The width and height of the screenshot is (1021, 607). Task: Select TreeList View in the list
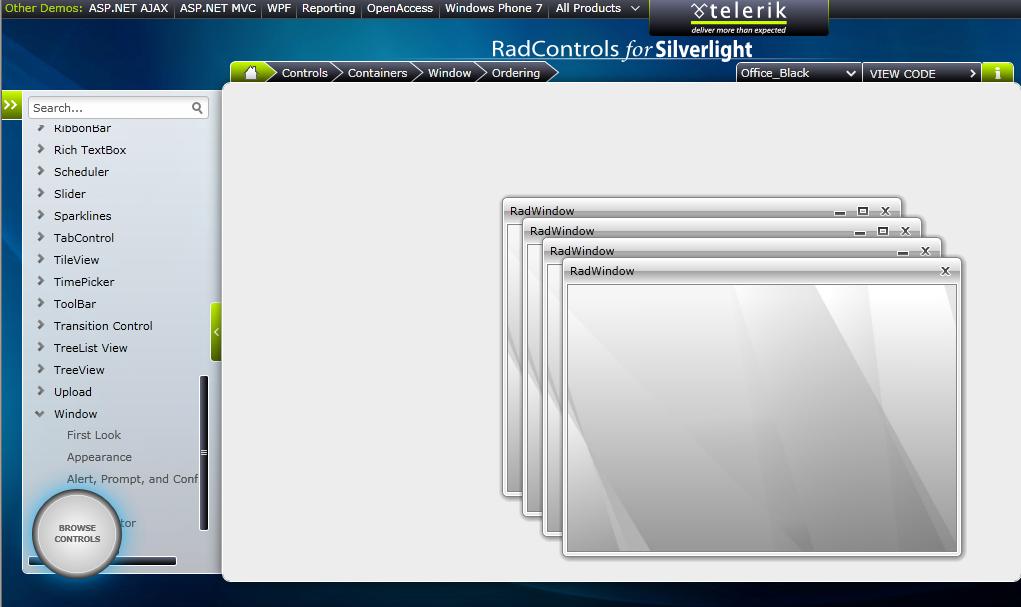tap(91, 348)
